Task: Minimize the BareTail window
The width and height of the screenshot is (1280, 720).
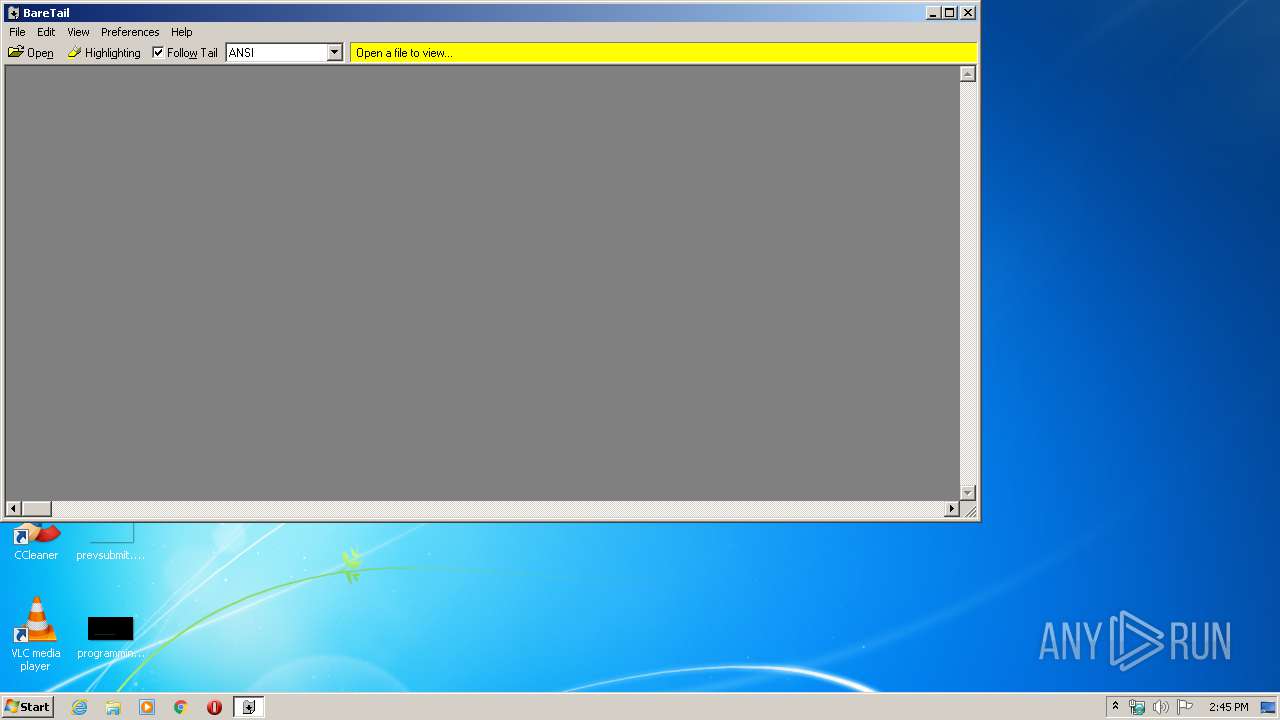Action: [x=933, y=13]
